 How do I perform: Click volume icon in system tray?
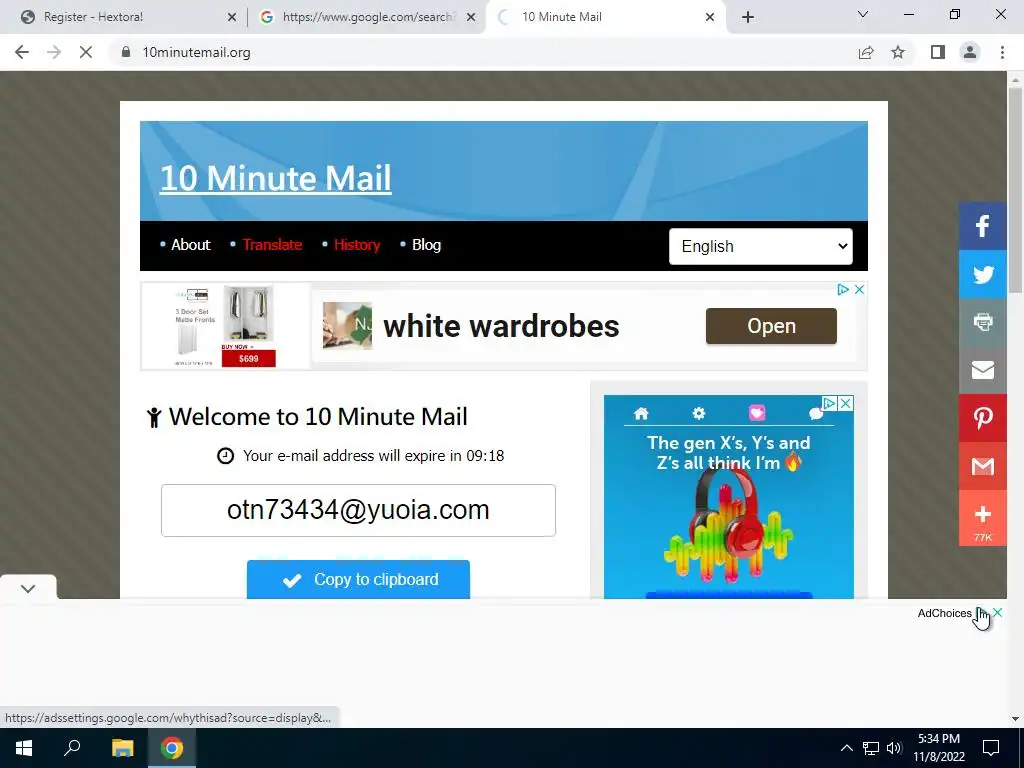pyautogui.click(x=894, y=748)
